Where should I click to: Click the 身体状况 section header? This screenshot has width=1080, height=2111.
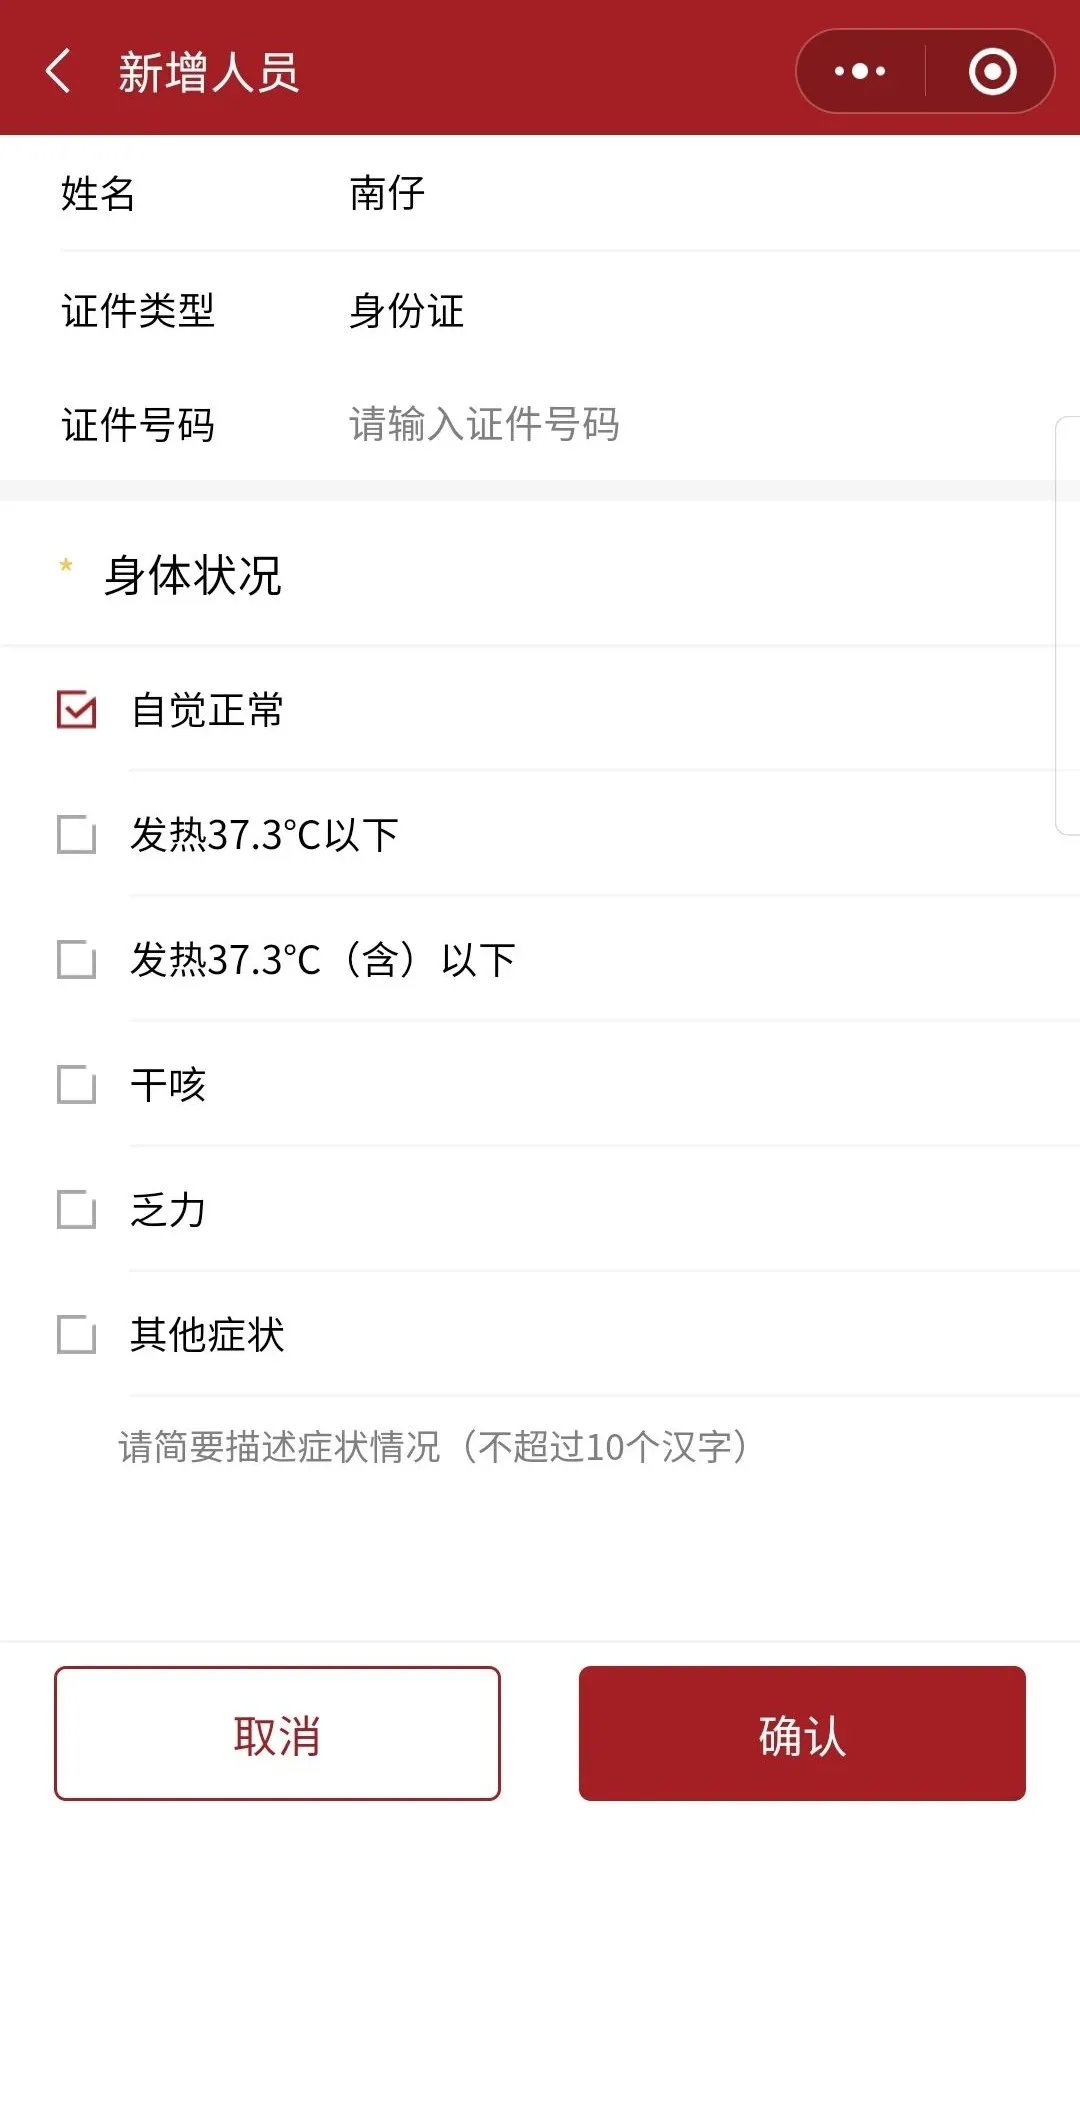coord(193,575)
